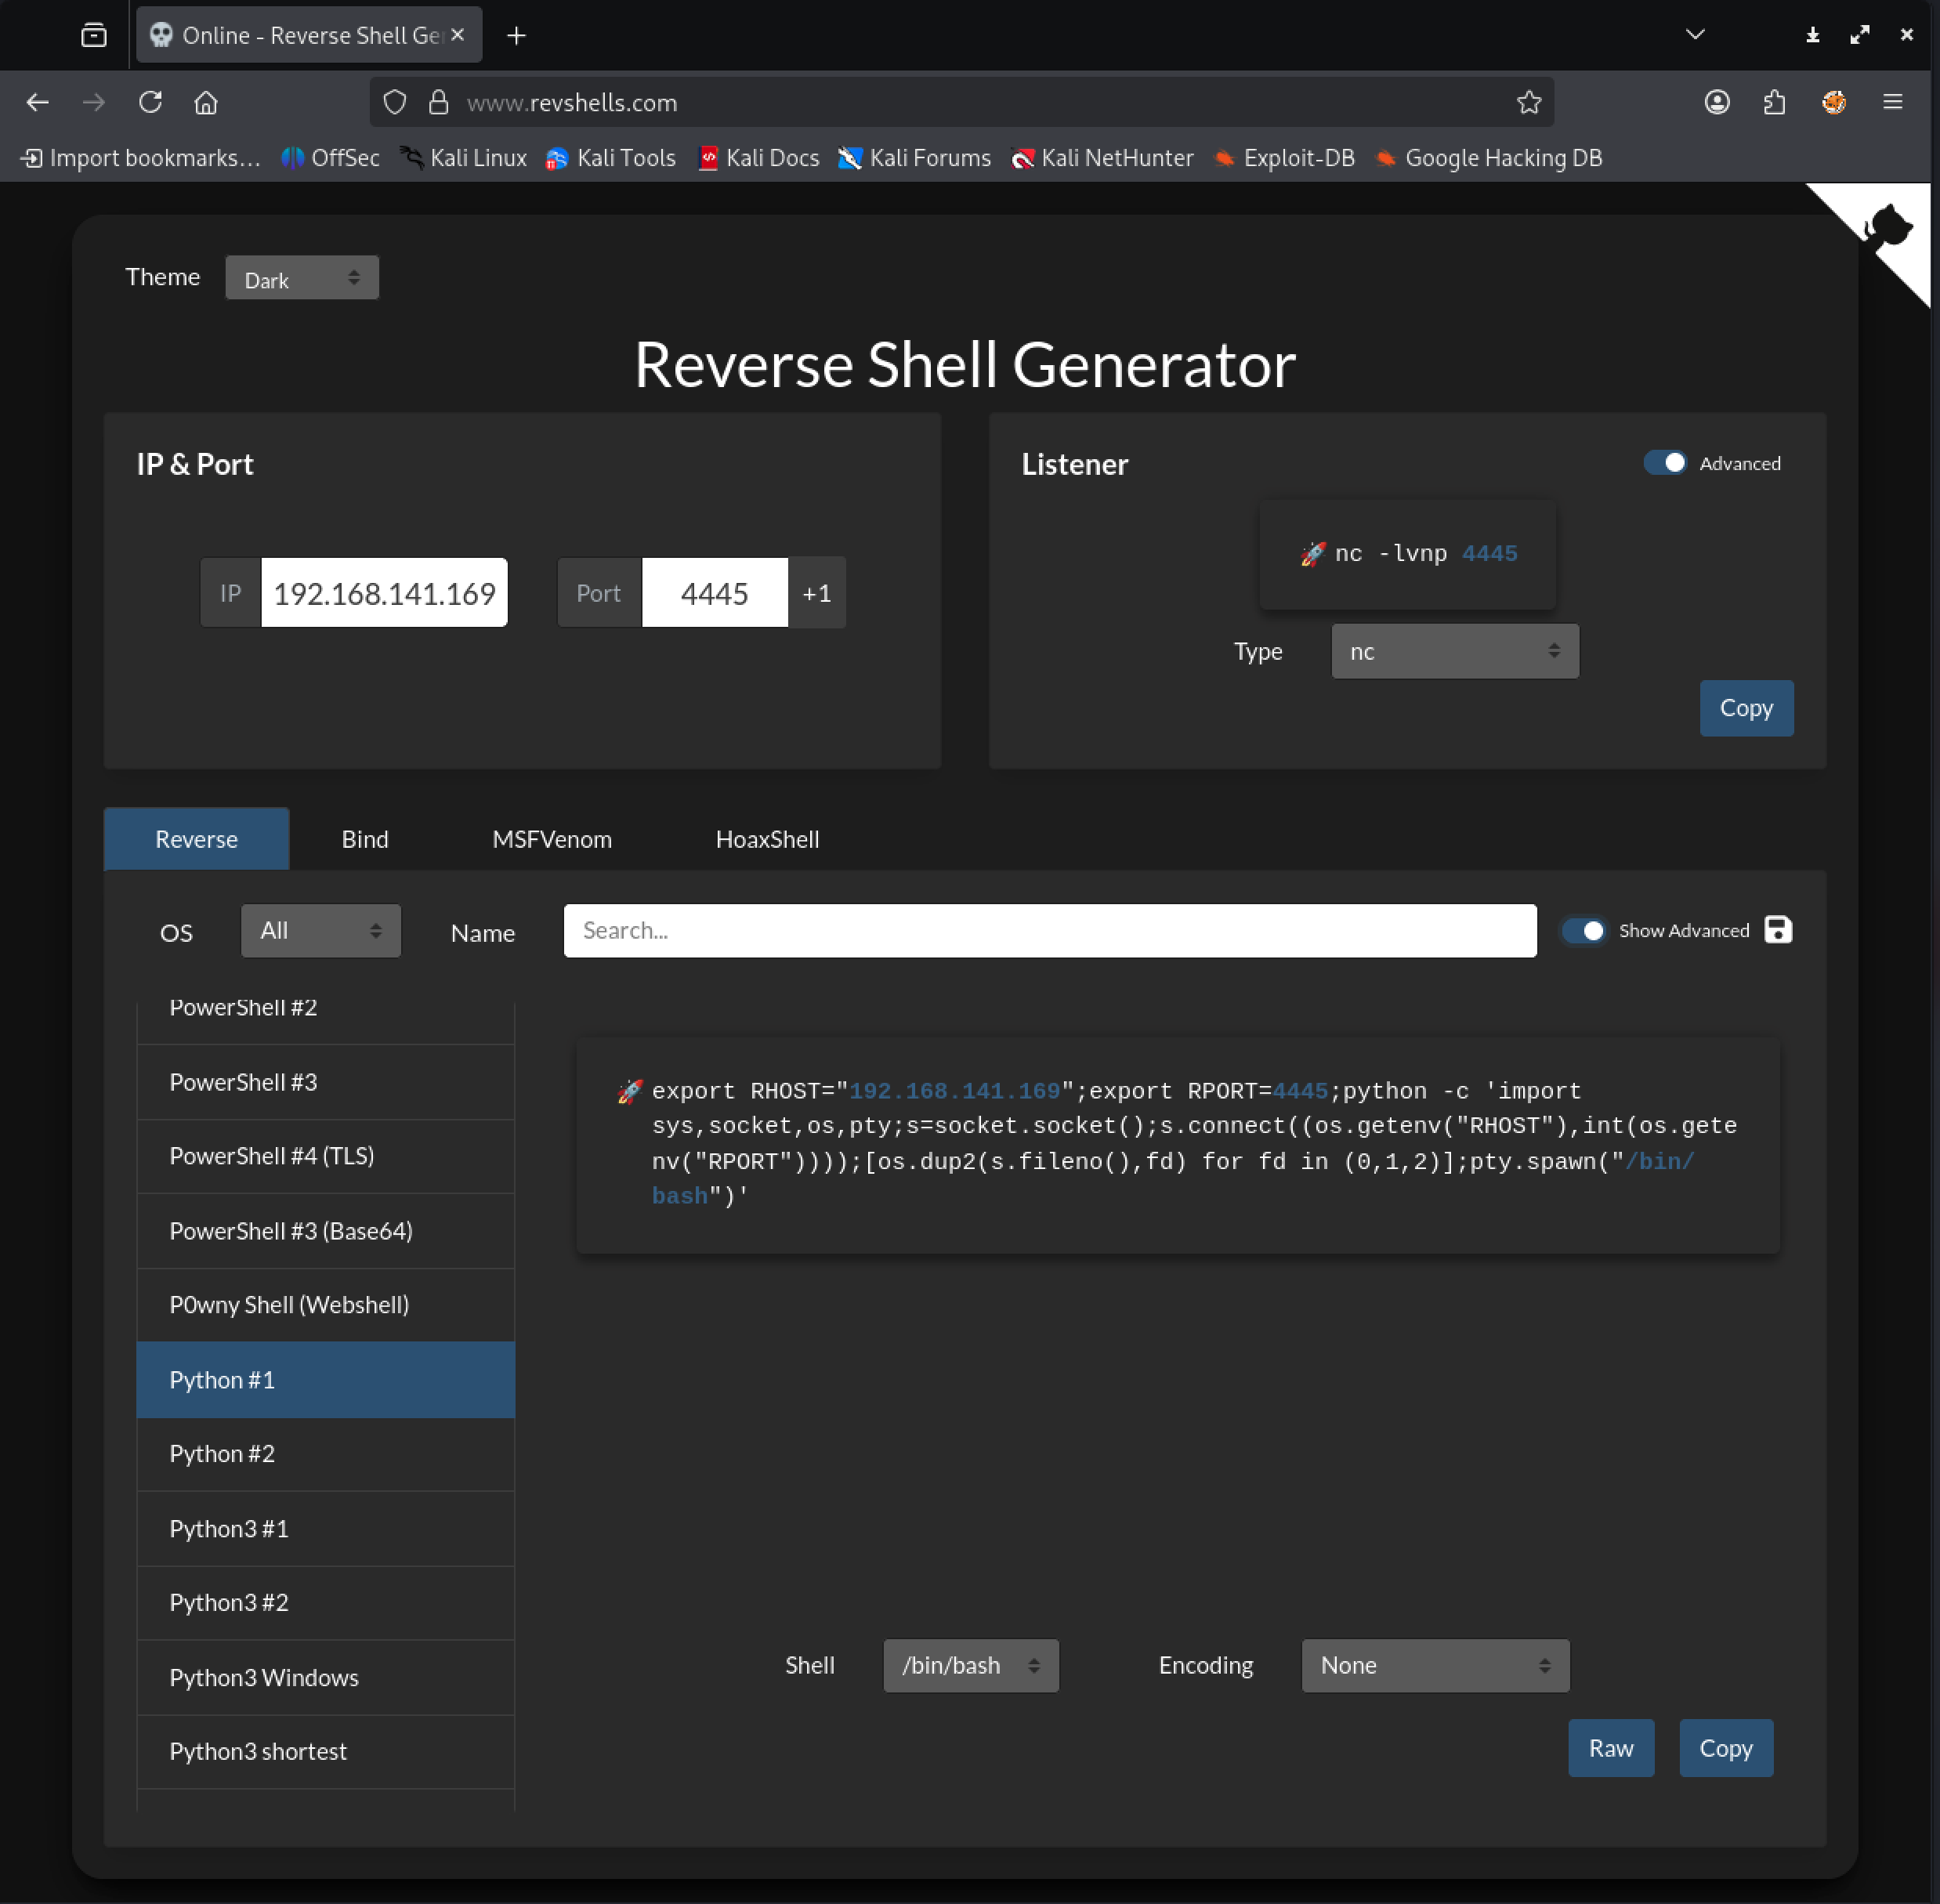
Task: Change the Shell from /bin/bash
Action: [970, 1665]
